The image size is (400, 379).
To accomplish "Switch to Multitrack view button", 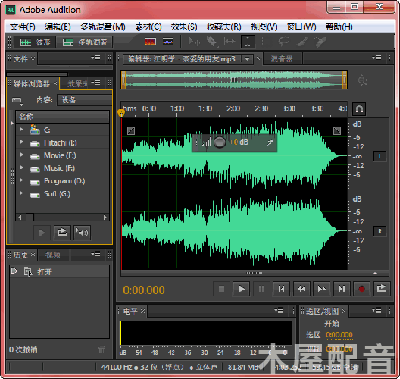I will [x=85, y=42].
